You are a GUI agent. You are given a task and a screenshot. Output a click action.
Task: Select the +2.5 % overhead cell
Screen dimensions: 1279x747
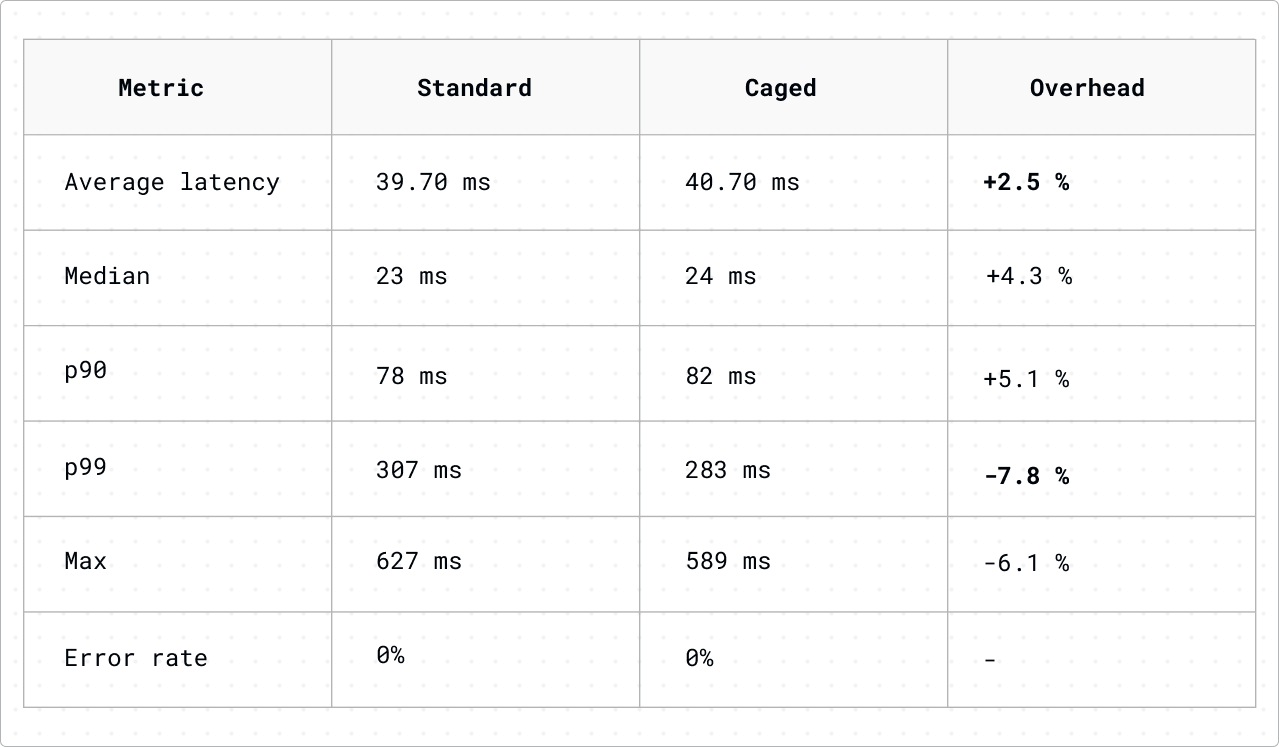tap(1026, 182)
